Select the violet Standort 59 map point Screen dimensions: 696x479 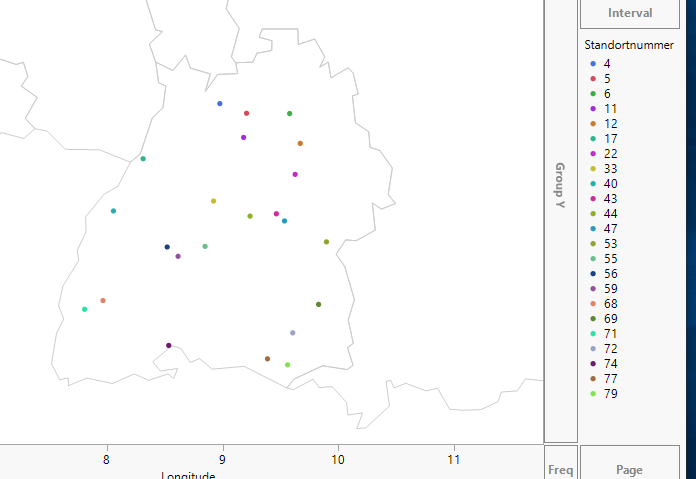pyautogui.click(x=178, y=256)
